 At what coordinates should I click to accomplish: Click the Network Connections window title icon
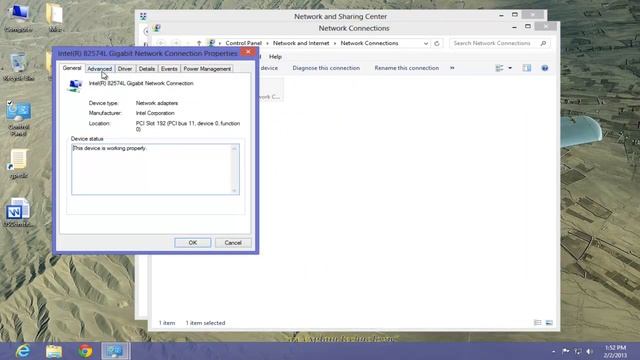(157, 28)
